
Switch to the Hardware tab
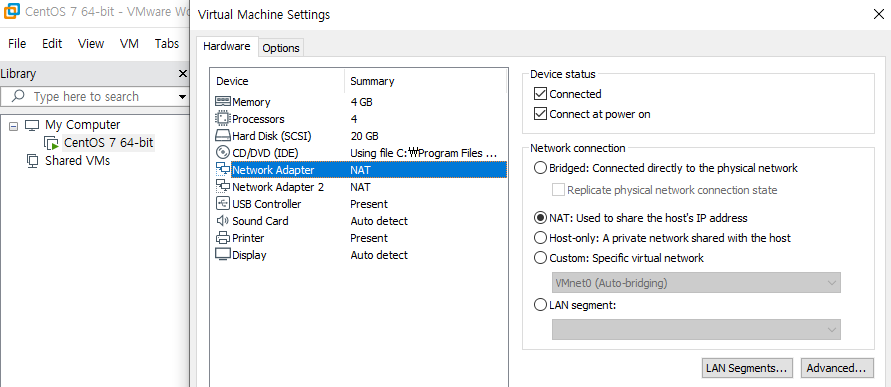pyautogui.click(x=227, y=47)
